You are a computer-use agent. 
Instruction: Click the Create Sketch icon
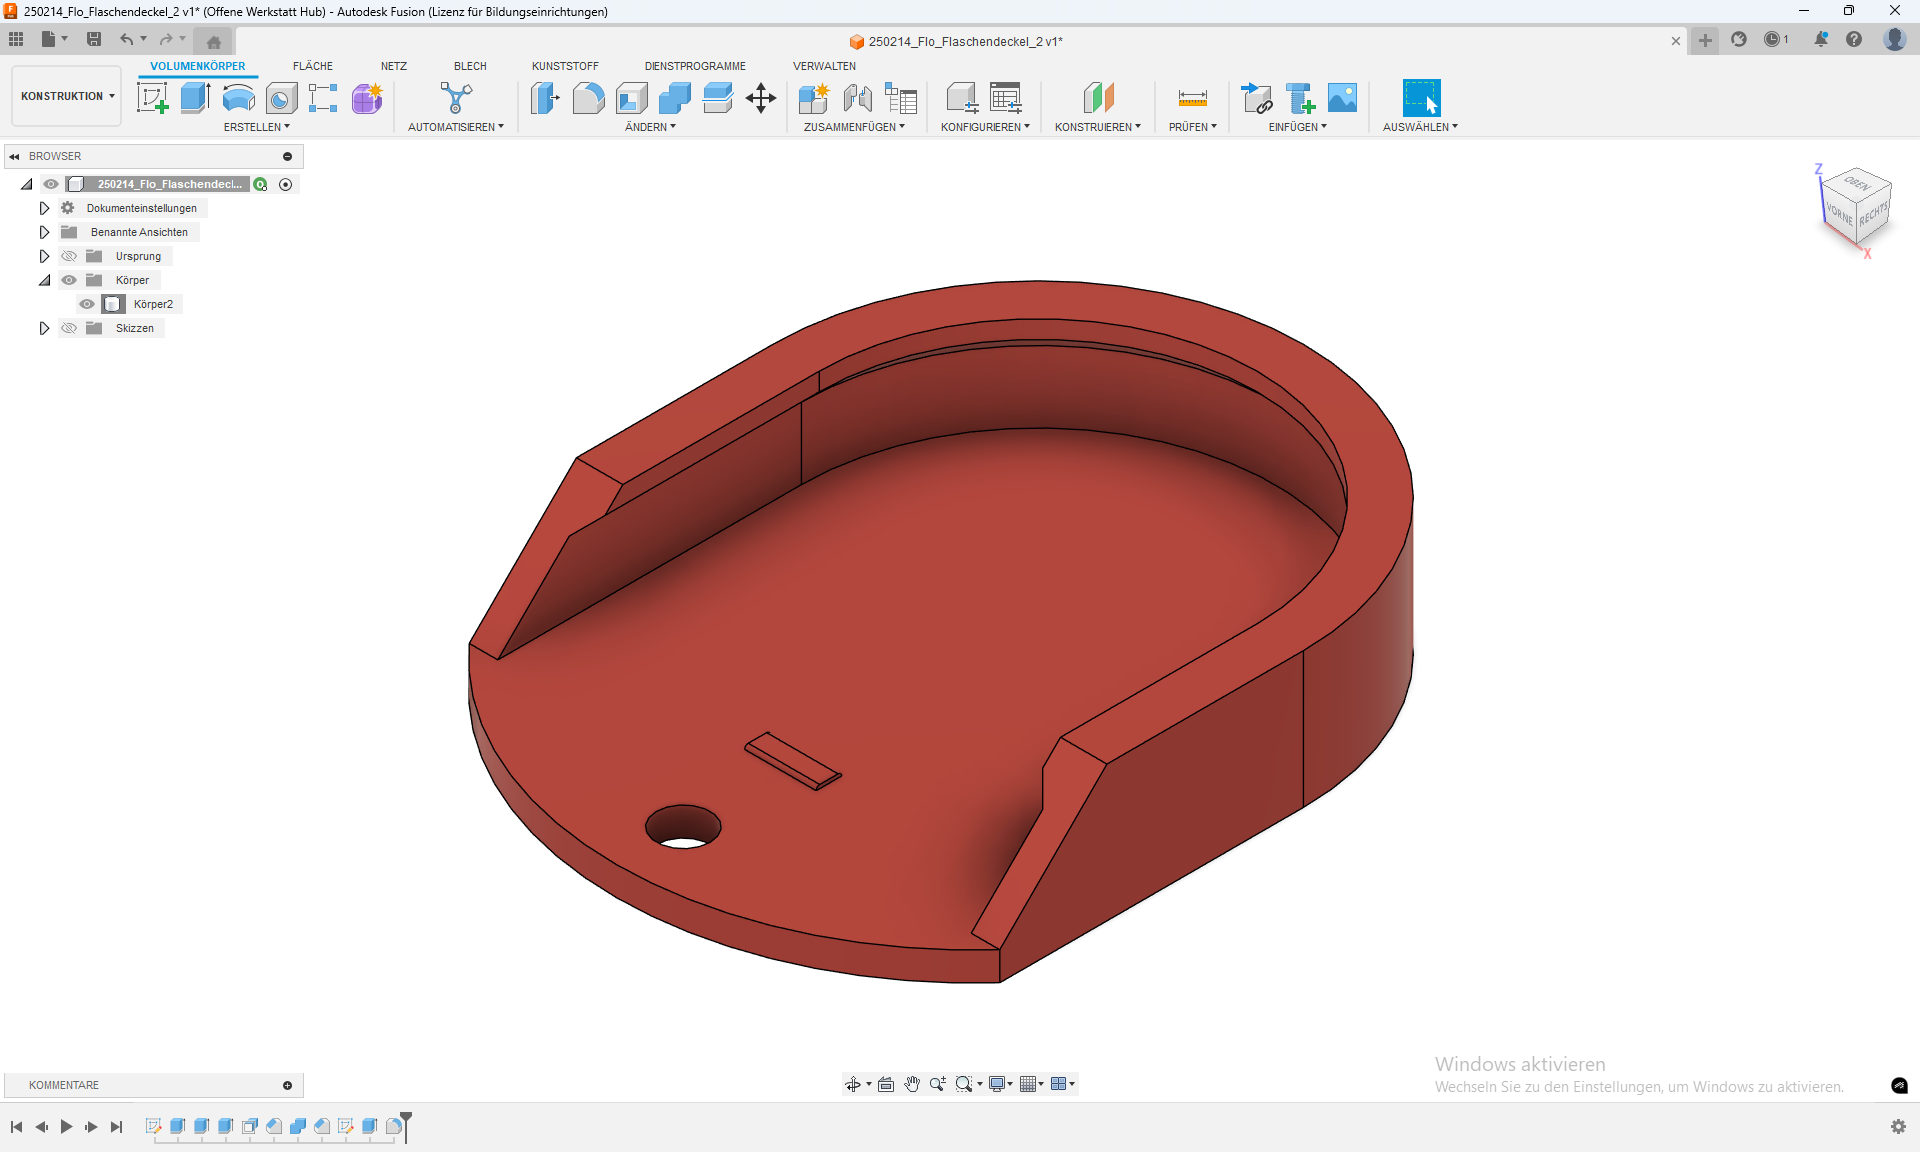[x=152, y=98]
